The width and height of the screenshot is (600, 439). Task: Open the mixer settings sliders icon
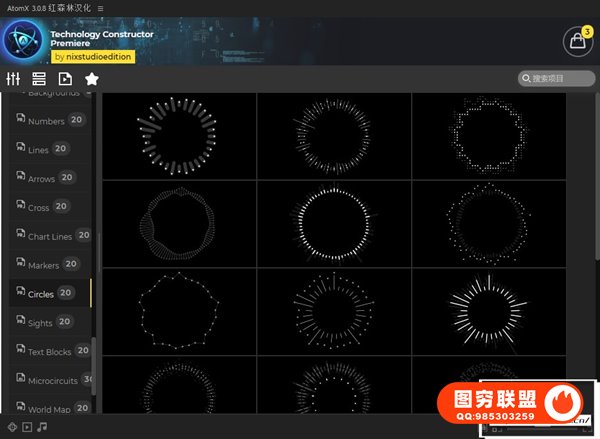point(13,79)
